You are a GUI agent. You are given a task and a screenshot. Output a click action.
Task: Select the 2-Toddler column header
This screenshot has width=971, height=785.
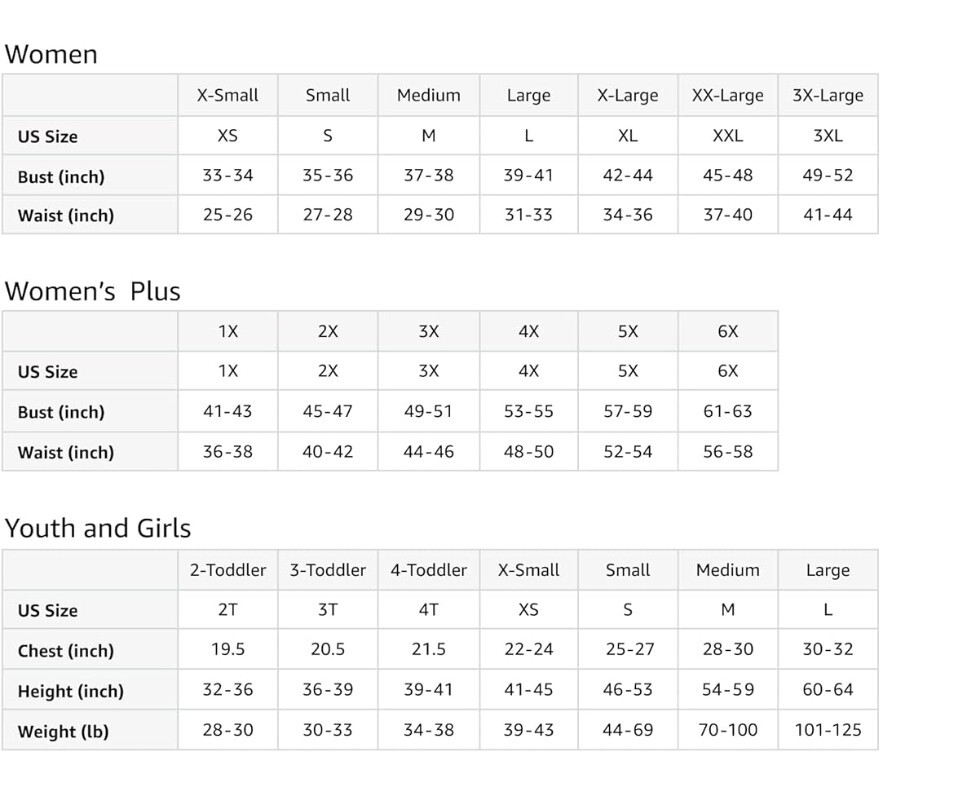[227, 570]
